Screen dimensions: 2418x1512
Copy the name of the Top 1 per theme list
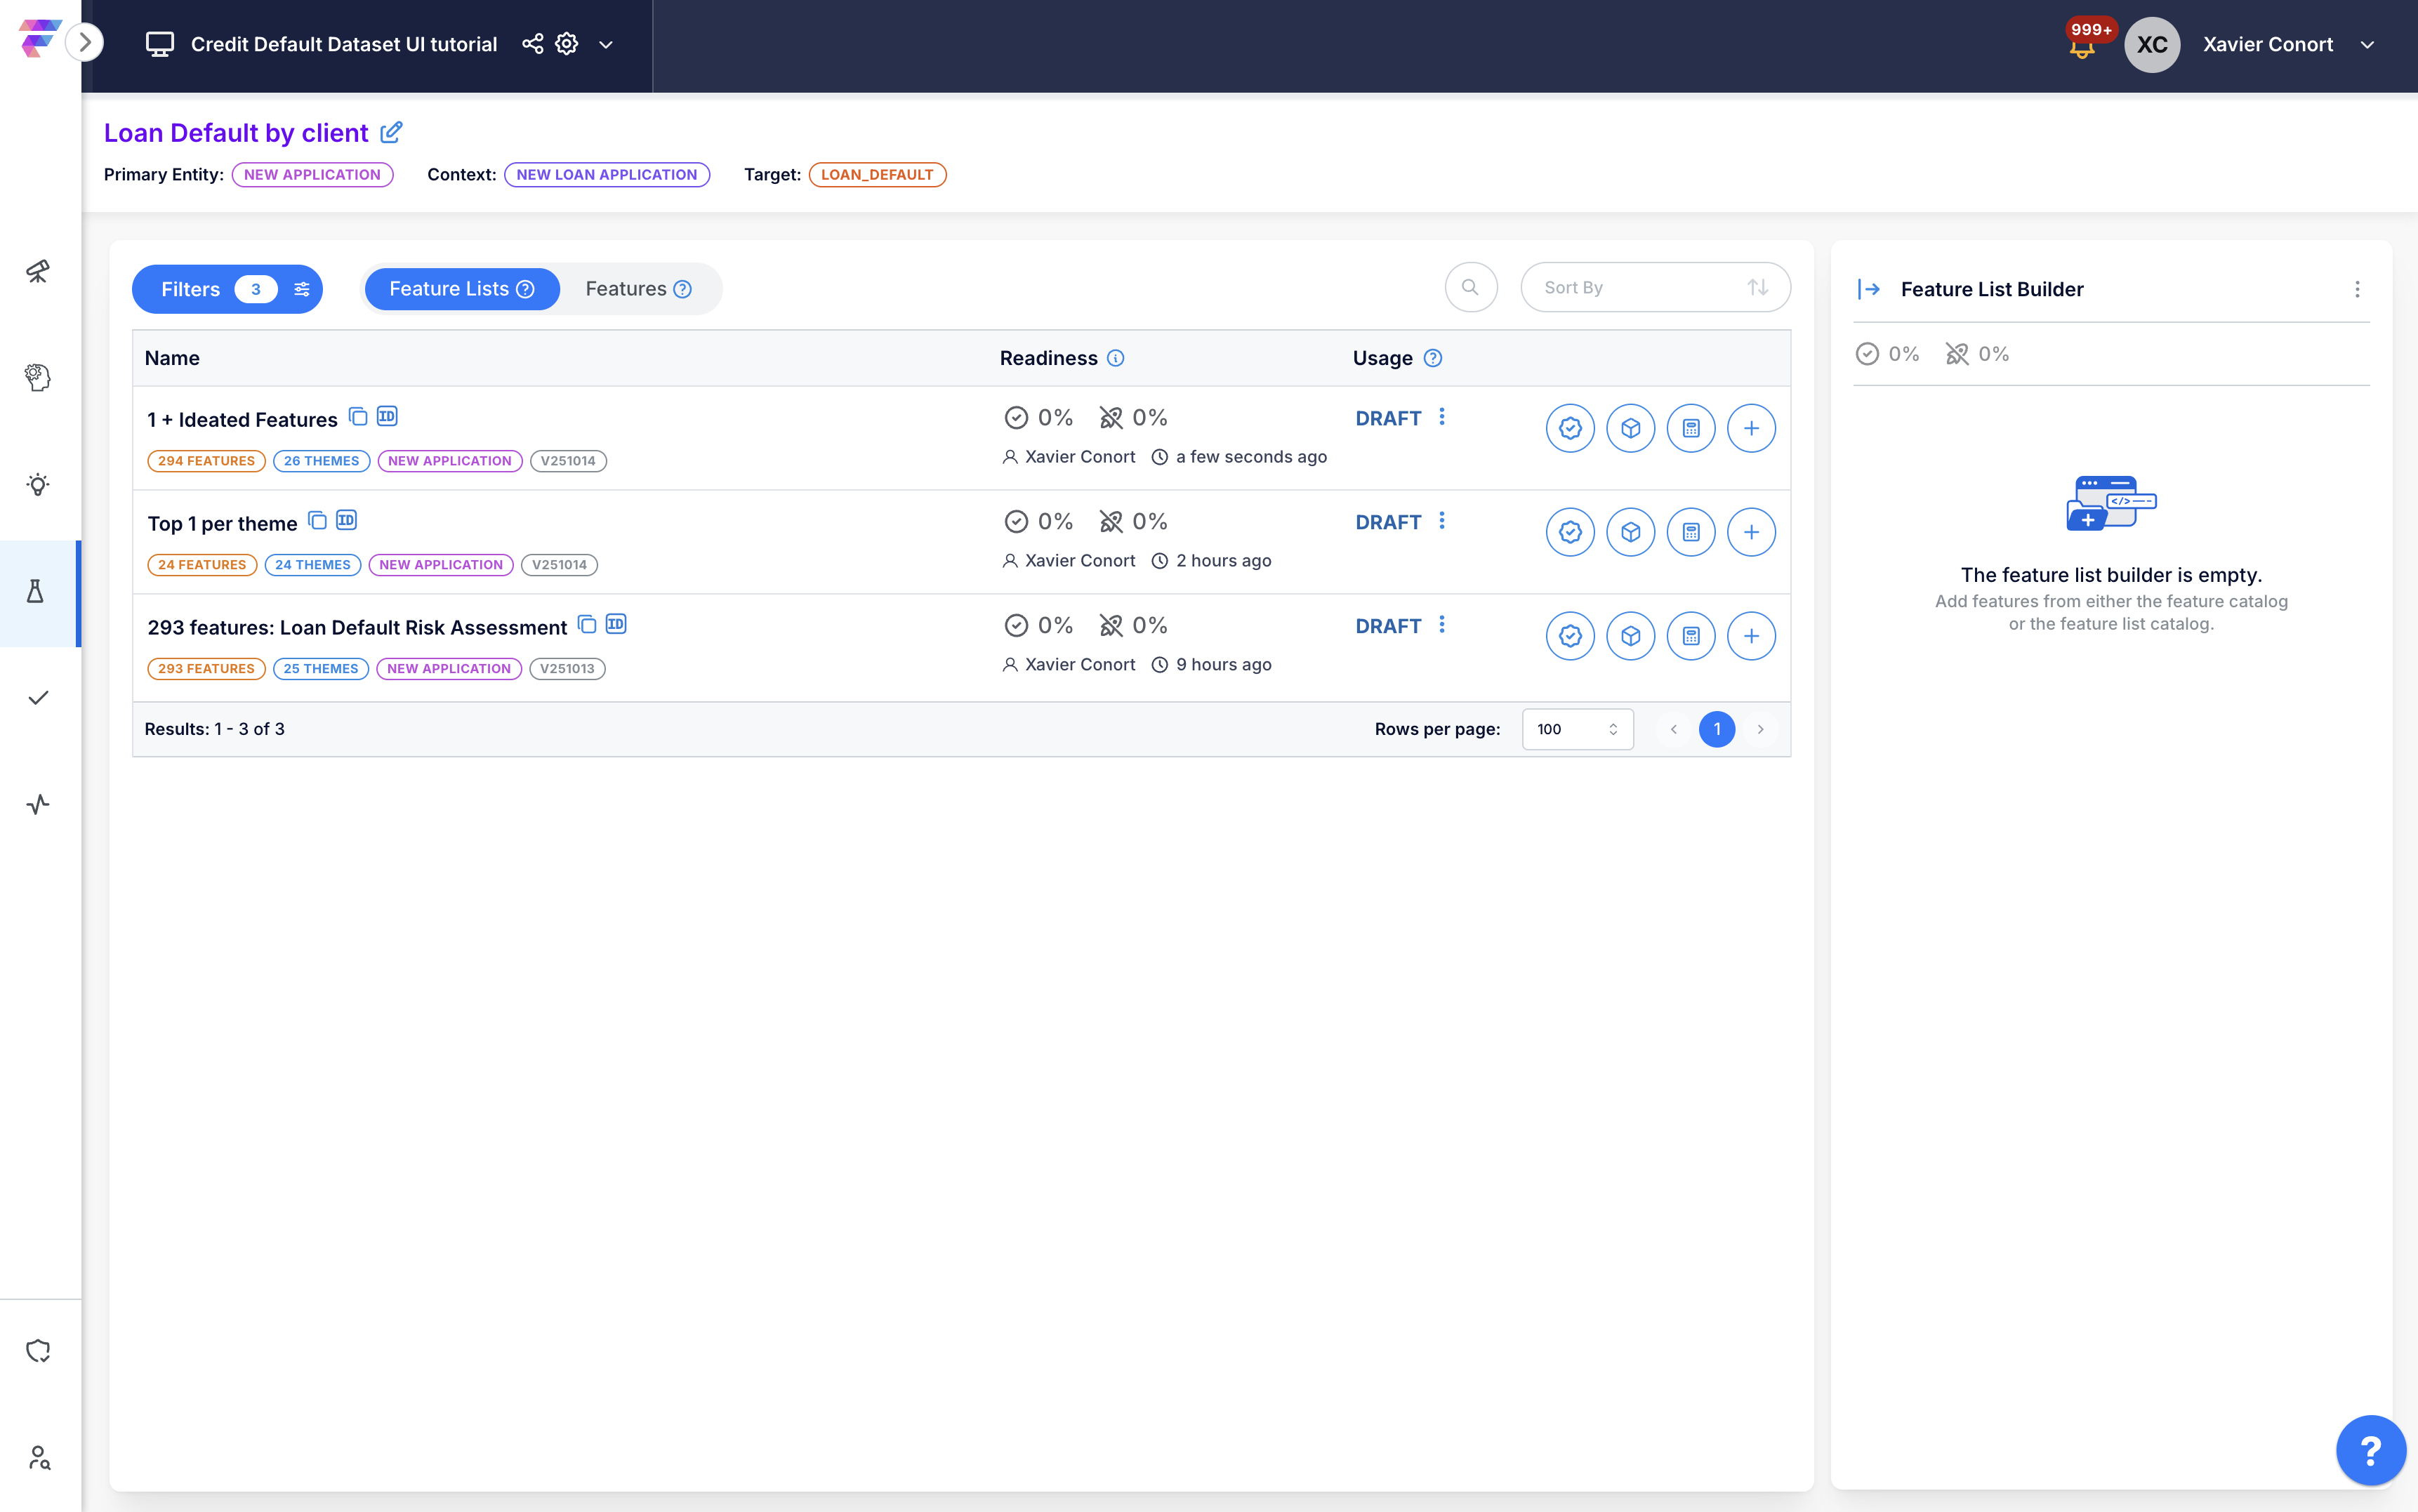coord(317,520)
